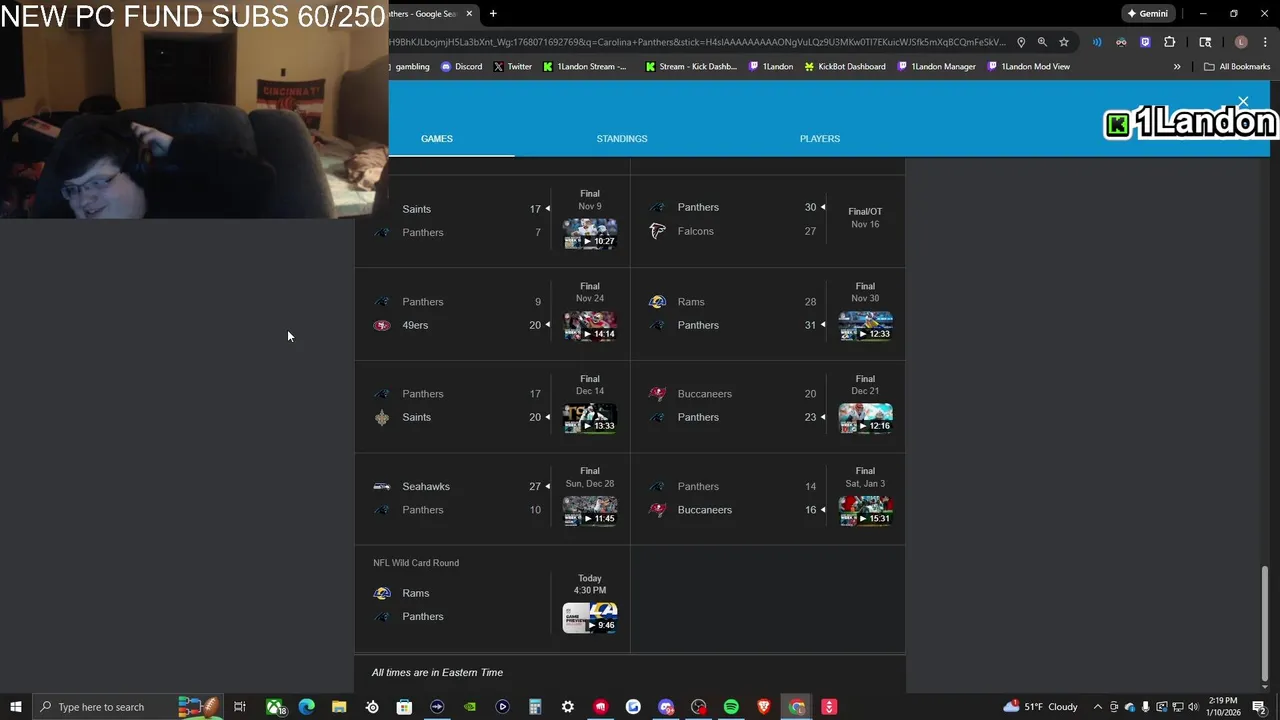Open the Twitch extension icon

[1145, 42]
